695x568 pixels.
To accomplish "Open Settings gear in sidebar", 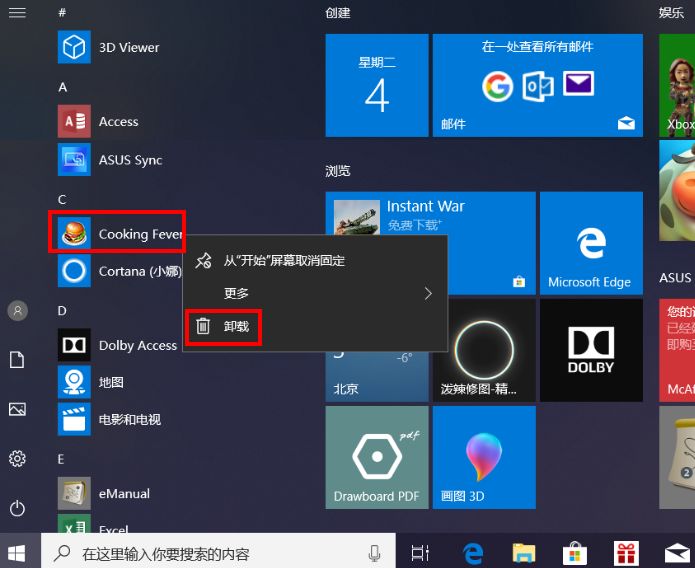I will pos(17,458).
